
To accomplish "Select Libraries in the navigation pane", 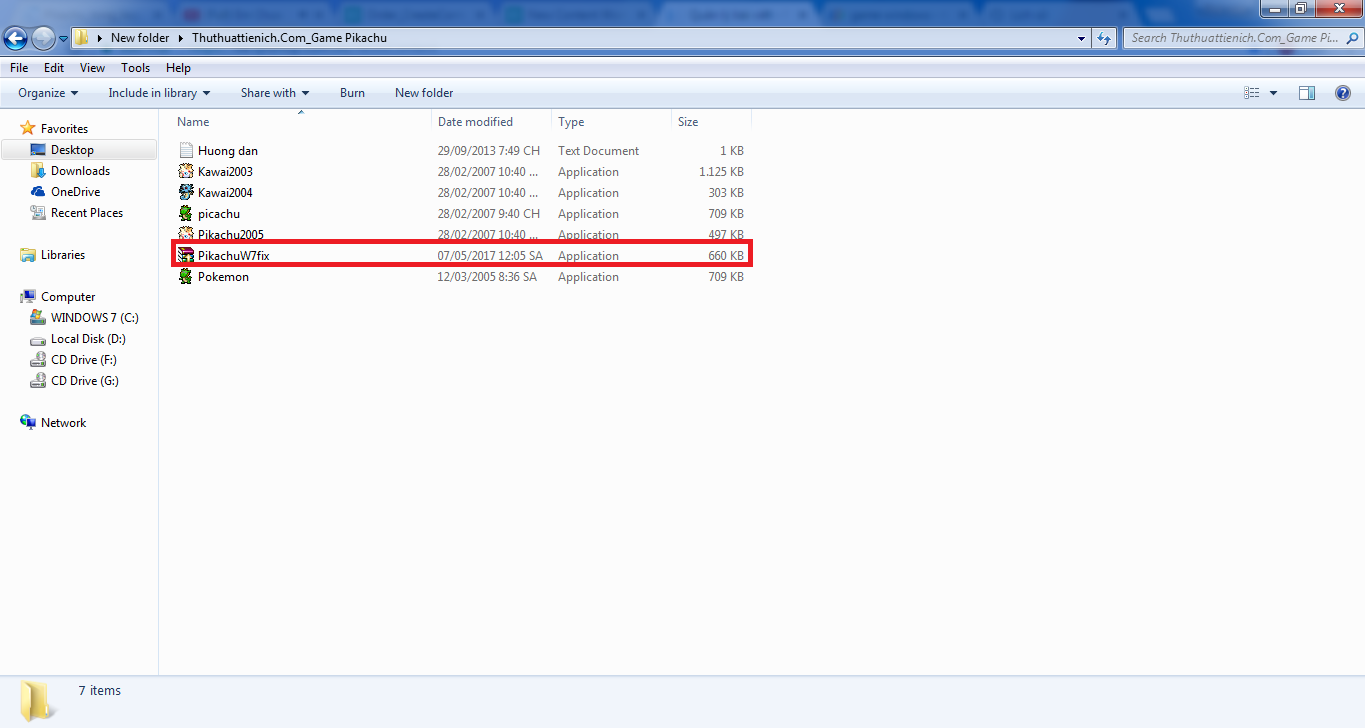I will coord(63,255).
